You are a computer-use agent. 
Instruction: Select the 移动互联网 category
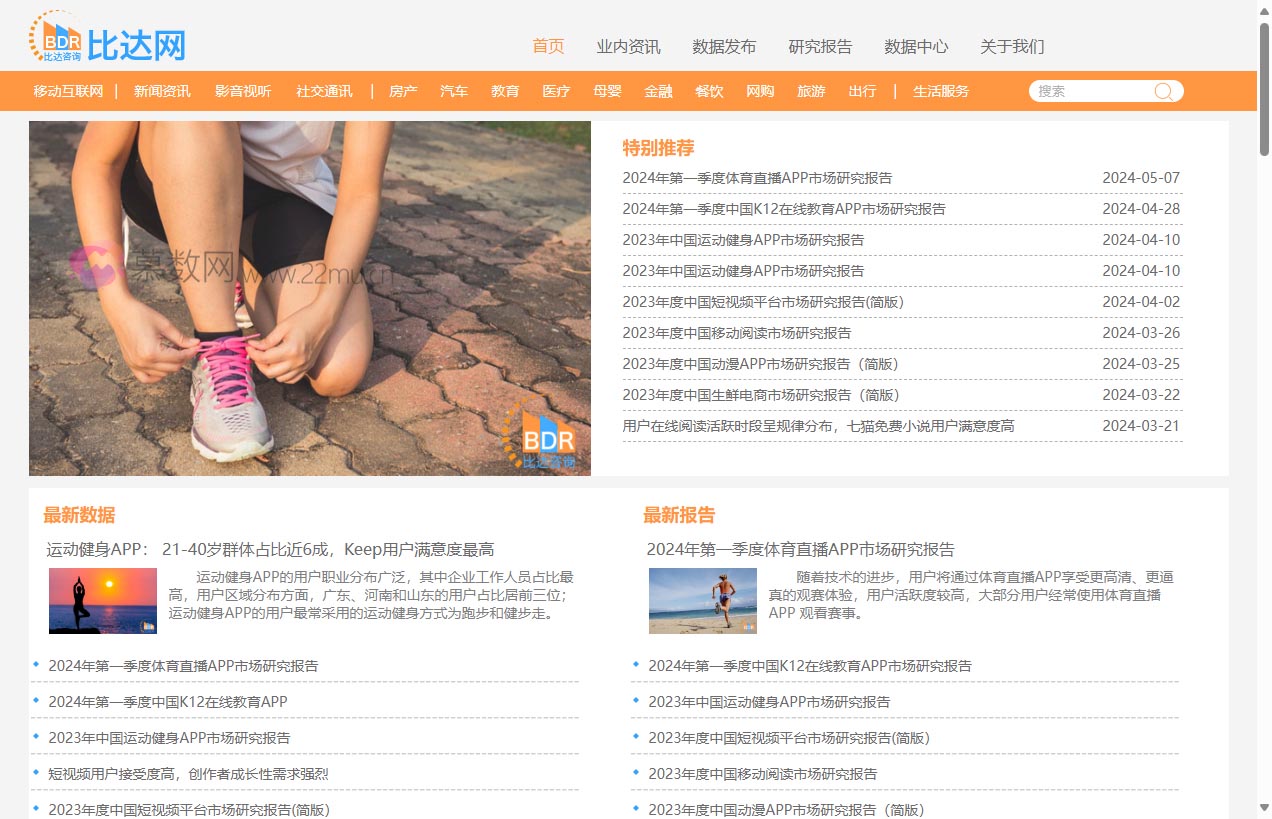click(68, 91)
